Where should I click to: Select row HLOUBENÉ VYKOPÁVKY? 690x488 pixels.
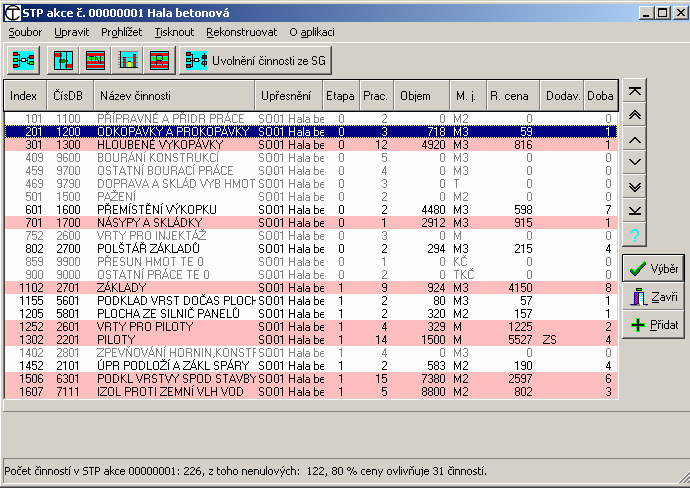point(311,145)
